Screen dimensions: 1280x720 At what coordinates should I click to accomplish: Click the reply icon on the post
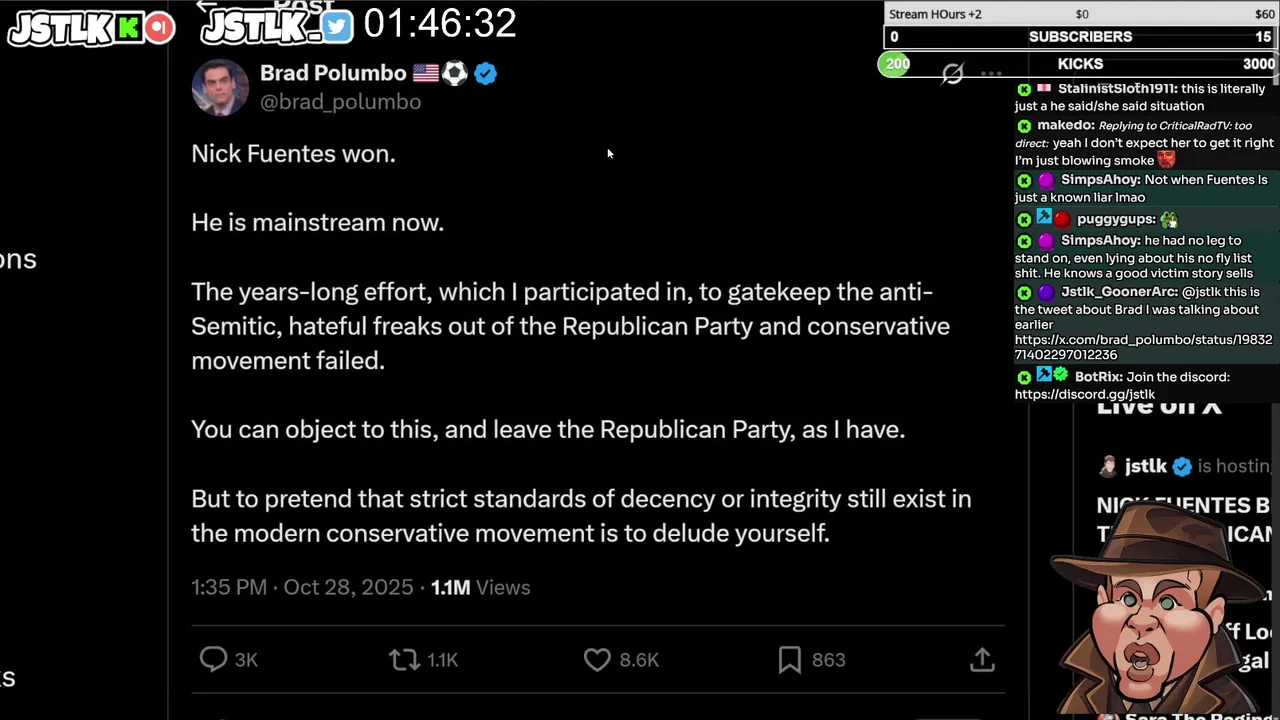pos(214,659)
